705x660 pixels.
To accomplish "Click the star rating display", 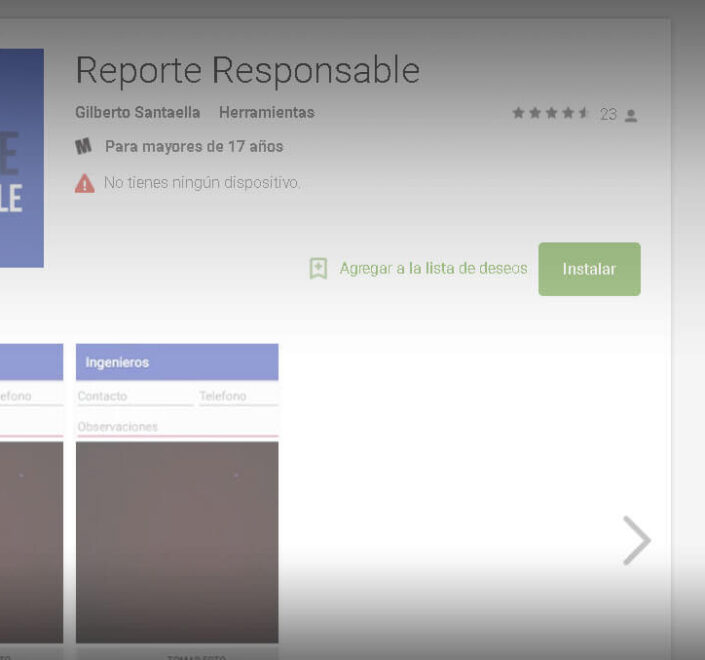I will [x=550, y=113].
